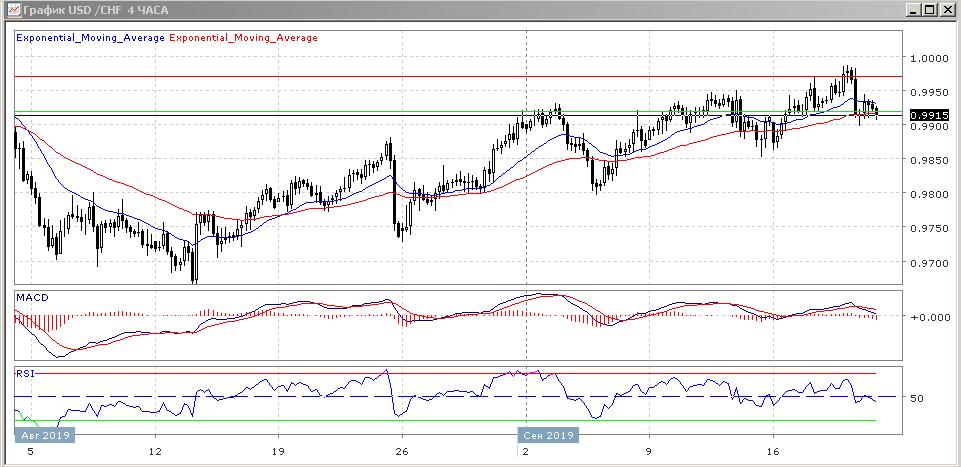Click date label 16 on time axis

coord(773,452)
